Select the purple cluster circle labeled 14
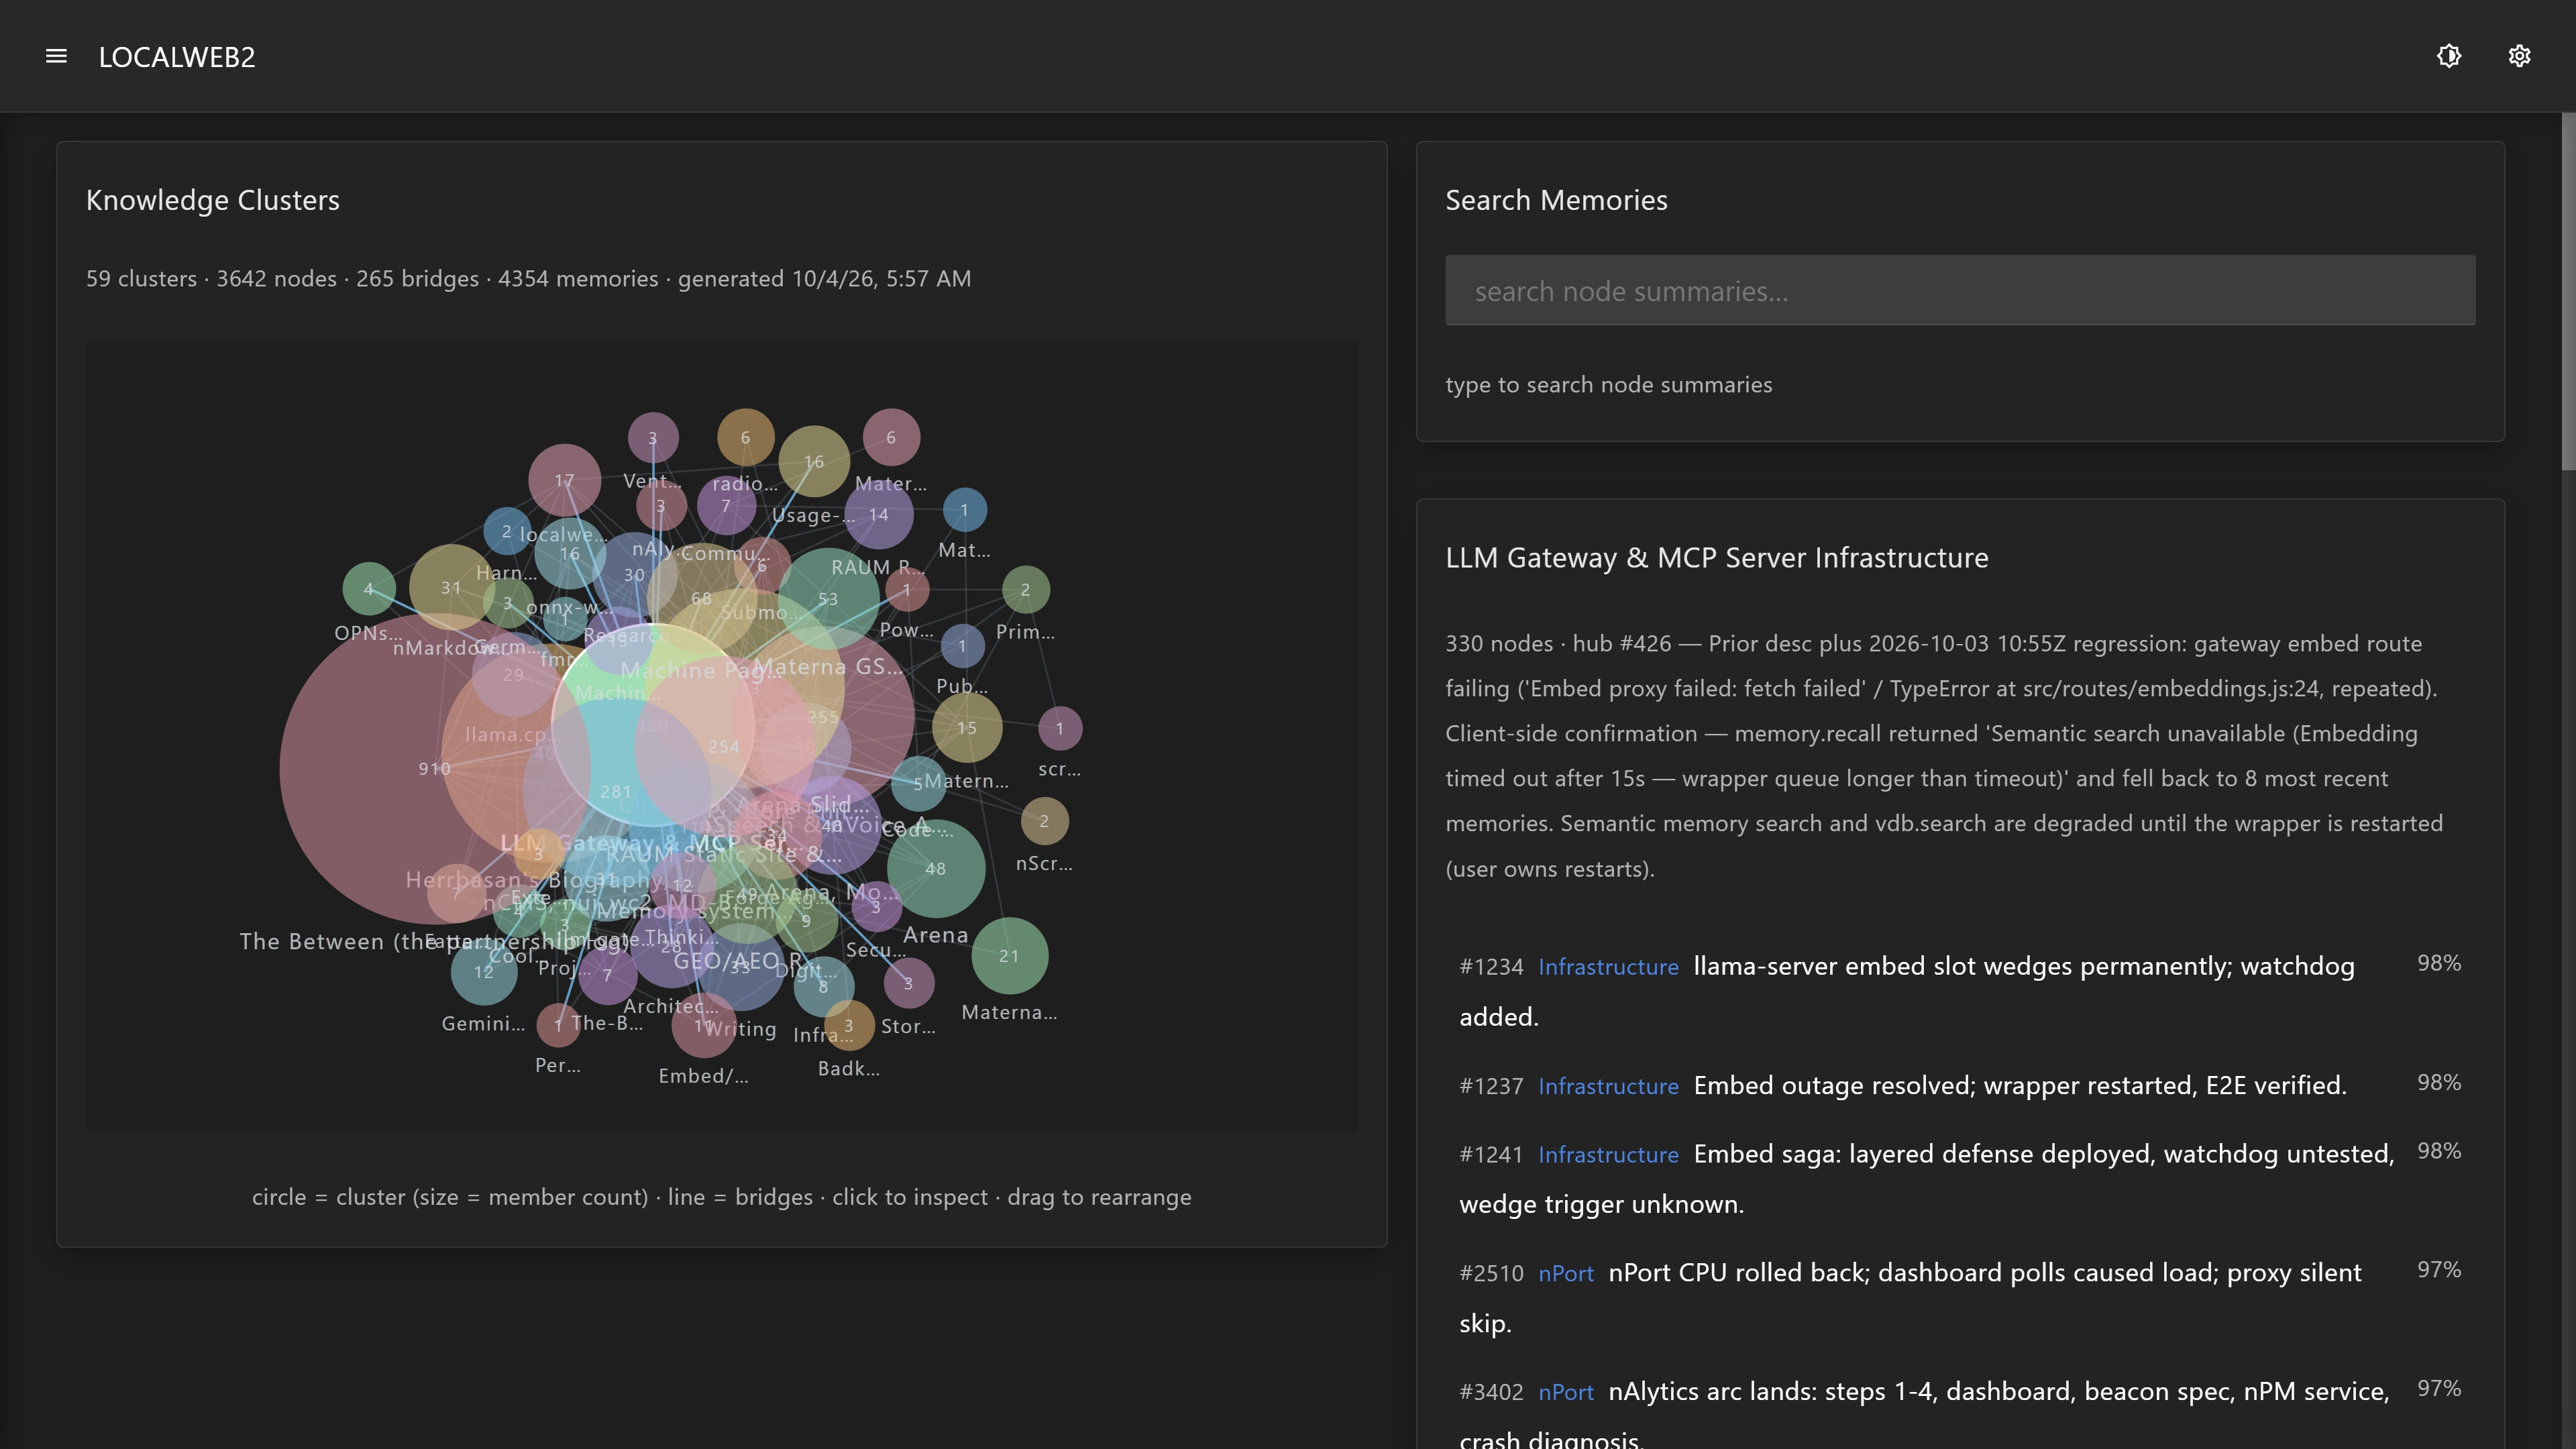Viewport: 2576px width, 1449px height. (x=879, y=514)
